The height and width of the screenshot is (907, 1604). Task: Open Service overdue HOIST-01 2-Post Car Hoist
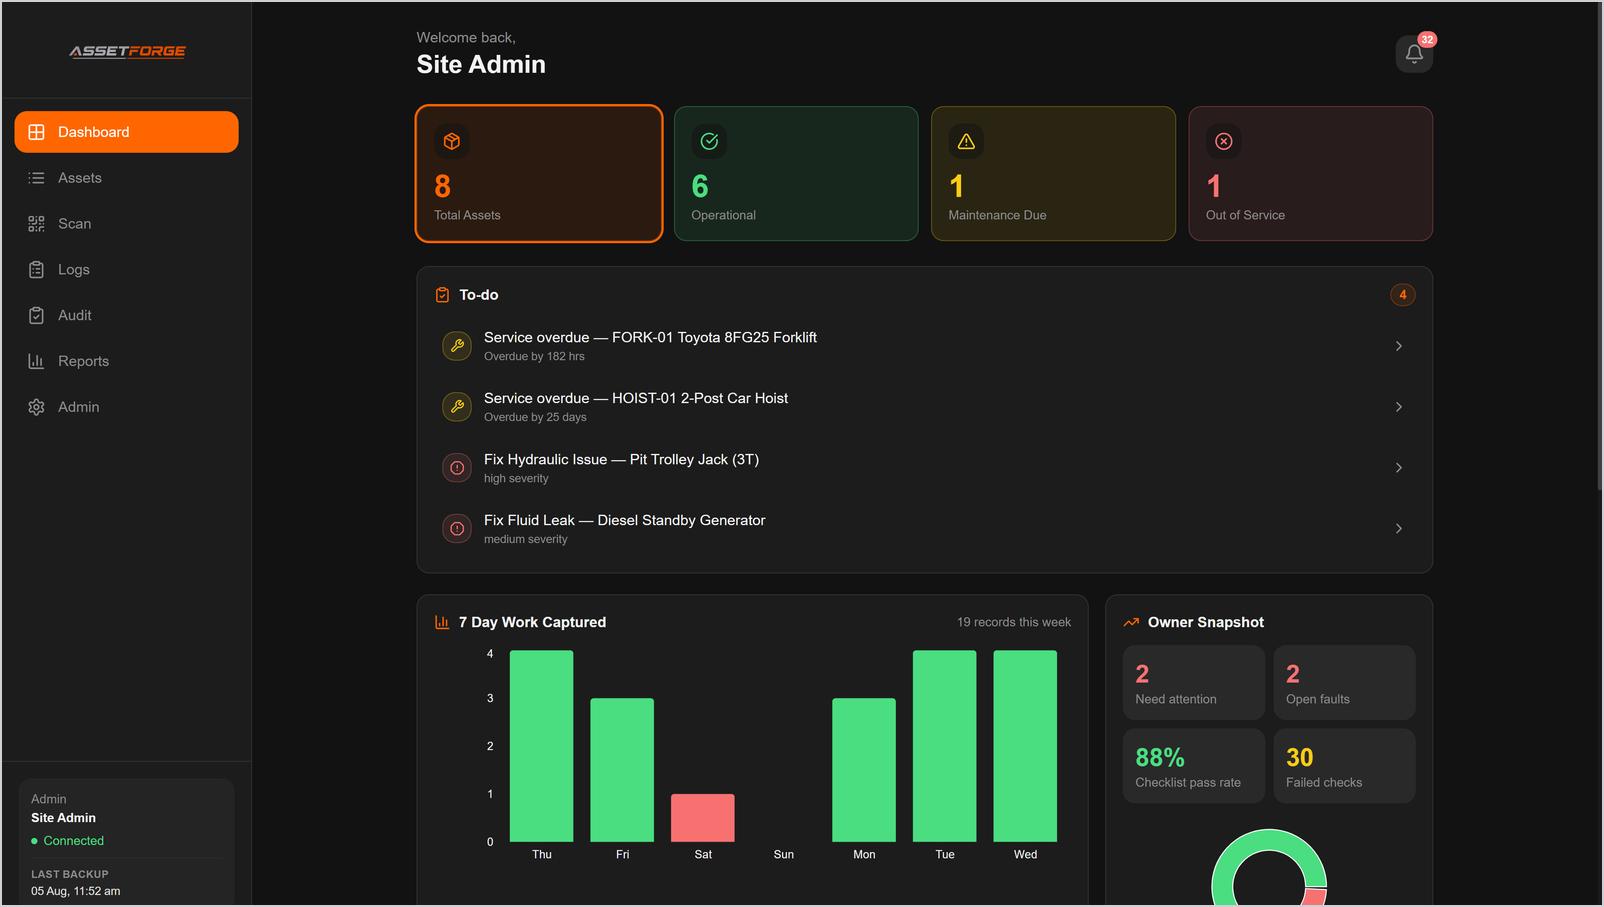pyautogui.click(x=924, y=407)
